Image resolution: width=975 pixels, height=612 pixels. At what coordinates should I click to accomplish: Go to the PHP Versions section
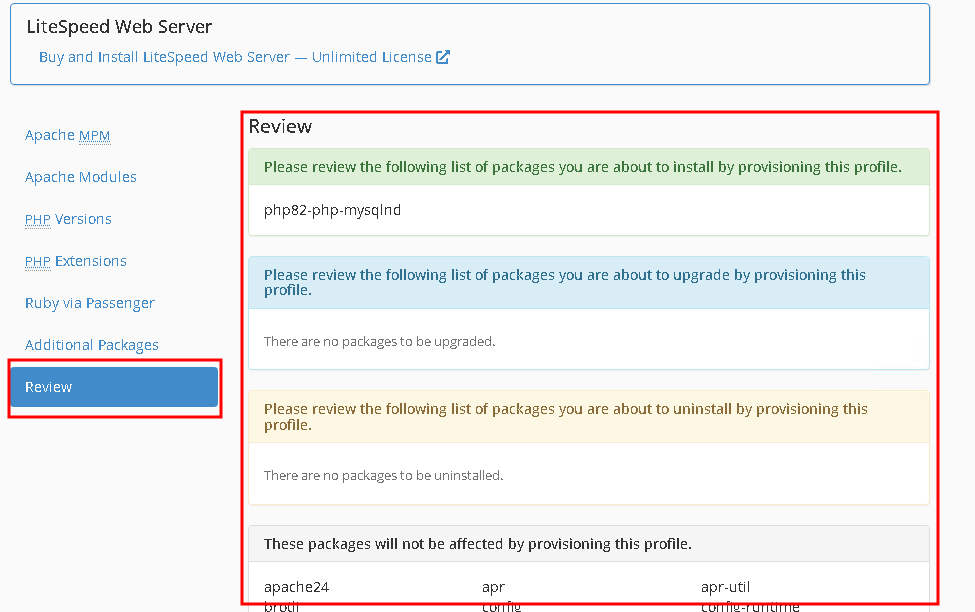[68, 219]
